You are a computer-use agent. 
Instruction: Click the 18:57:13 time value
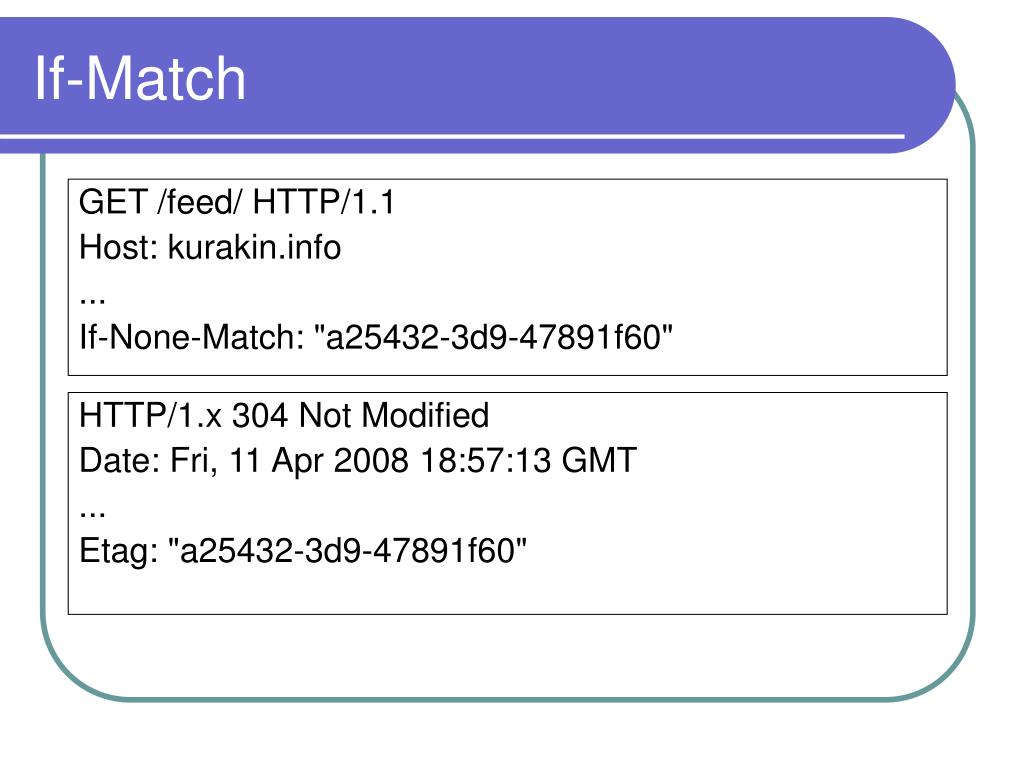(x=485, y=460)
